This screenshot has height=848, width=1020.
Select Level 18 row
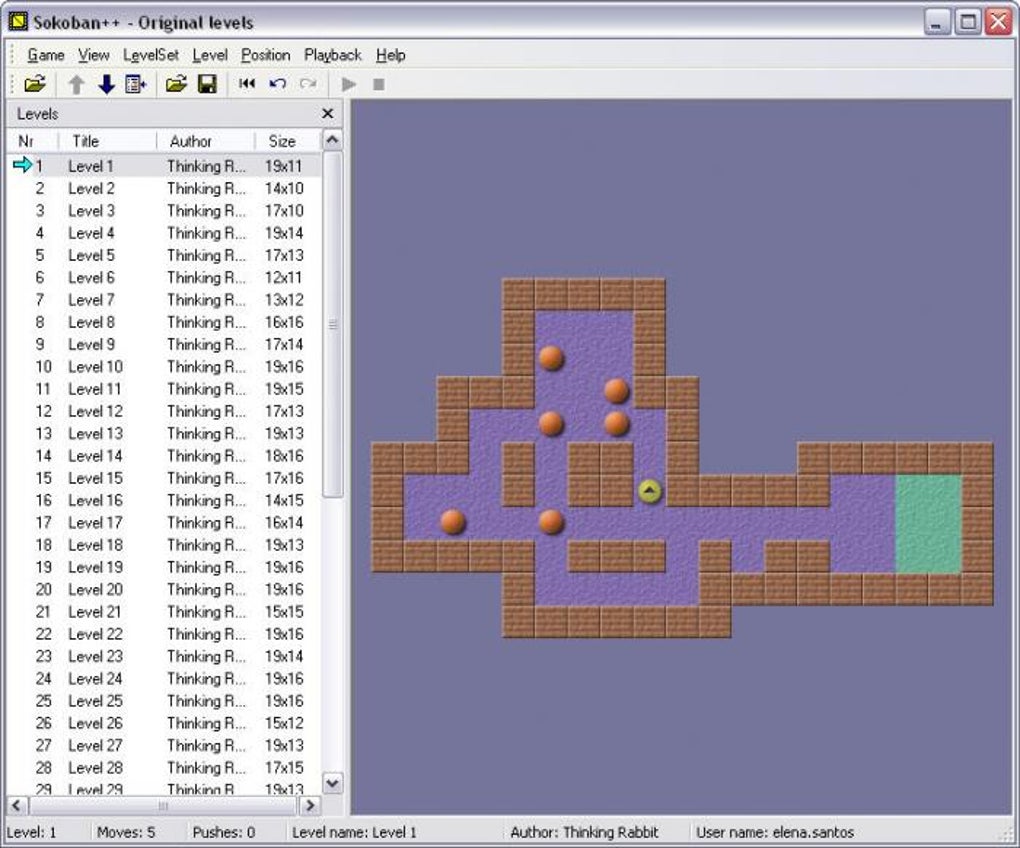[x=164, y=545]
